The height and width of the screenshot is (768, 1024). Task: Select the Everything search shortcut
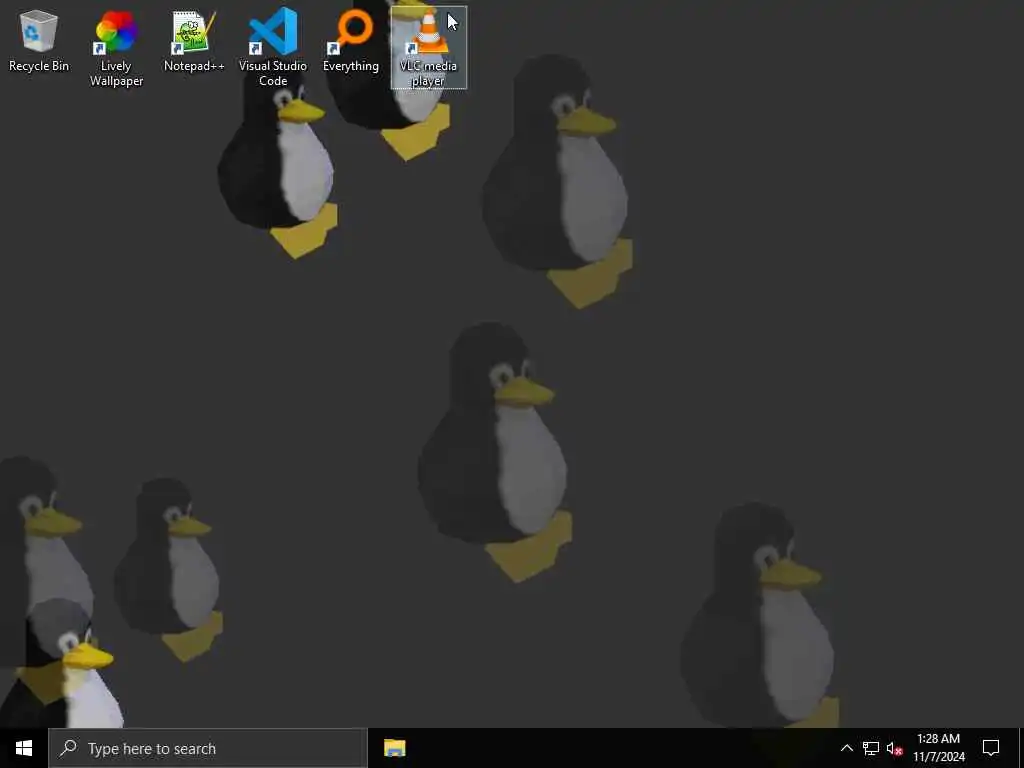pos(351,42)
